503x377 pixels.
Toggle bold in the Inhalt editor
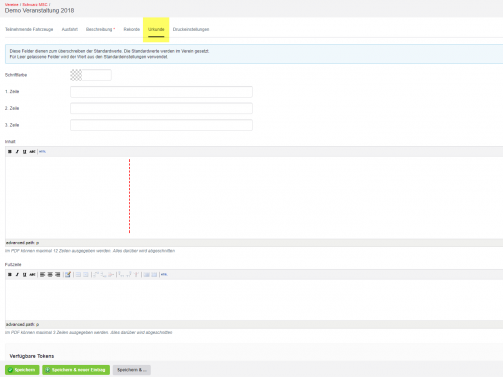10,152
